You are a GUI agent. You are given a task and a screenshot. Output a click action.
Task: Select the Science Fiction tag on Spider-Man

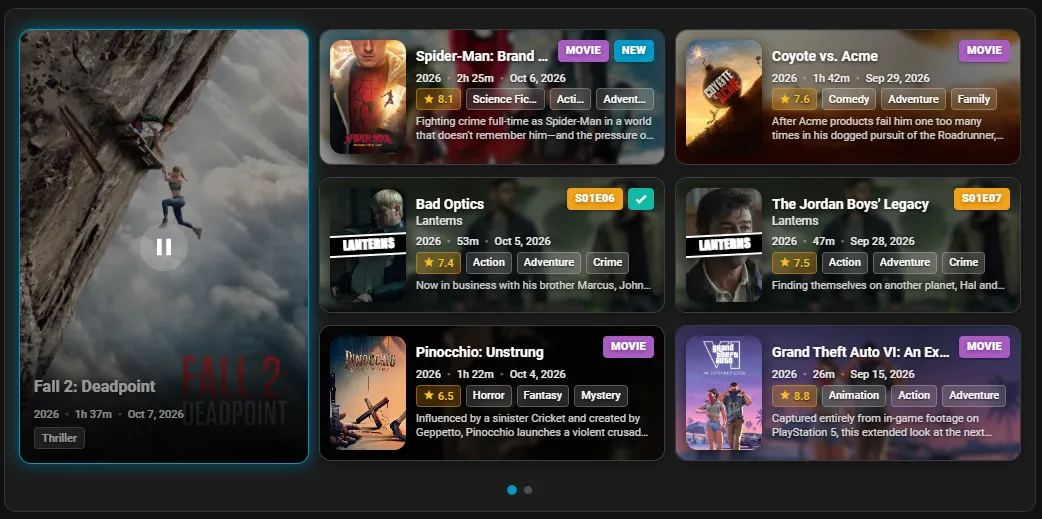[505, 99]
